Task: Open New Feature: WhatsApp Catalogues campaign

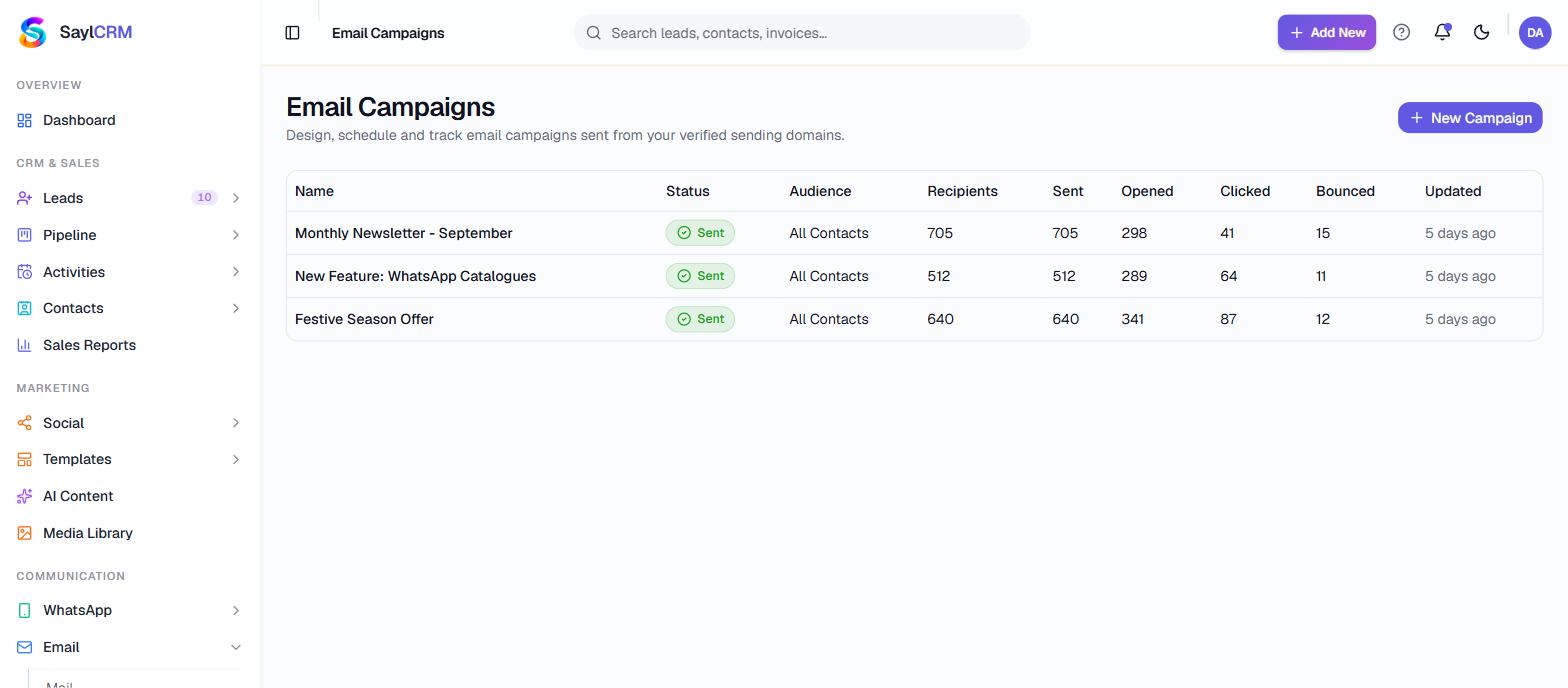Action: [x=415, y=276]
